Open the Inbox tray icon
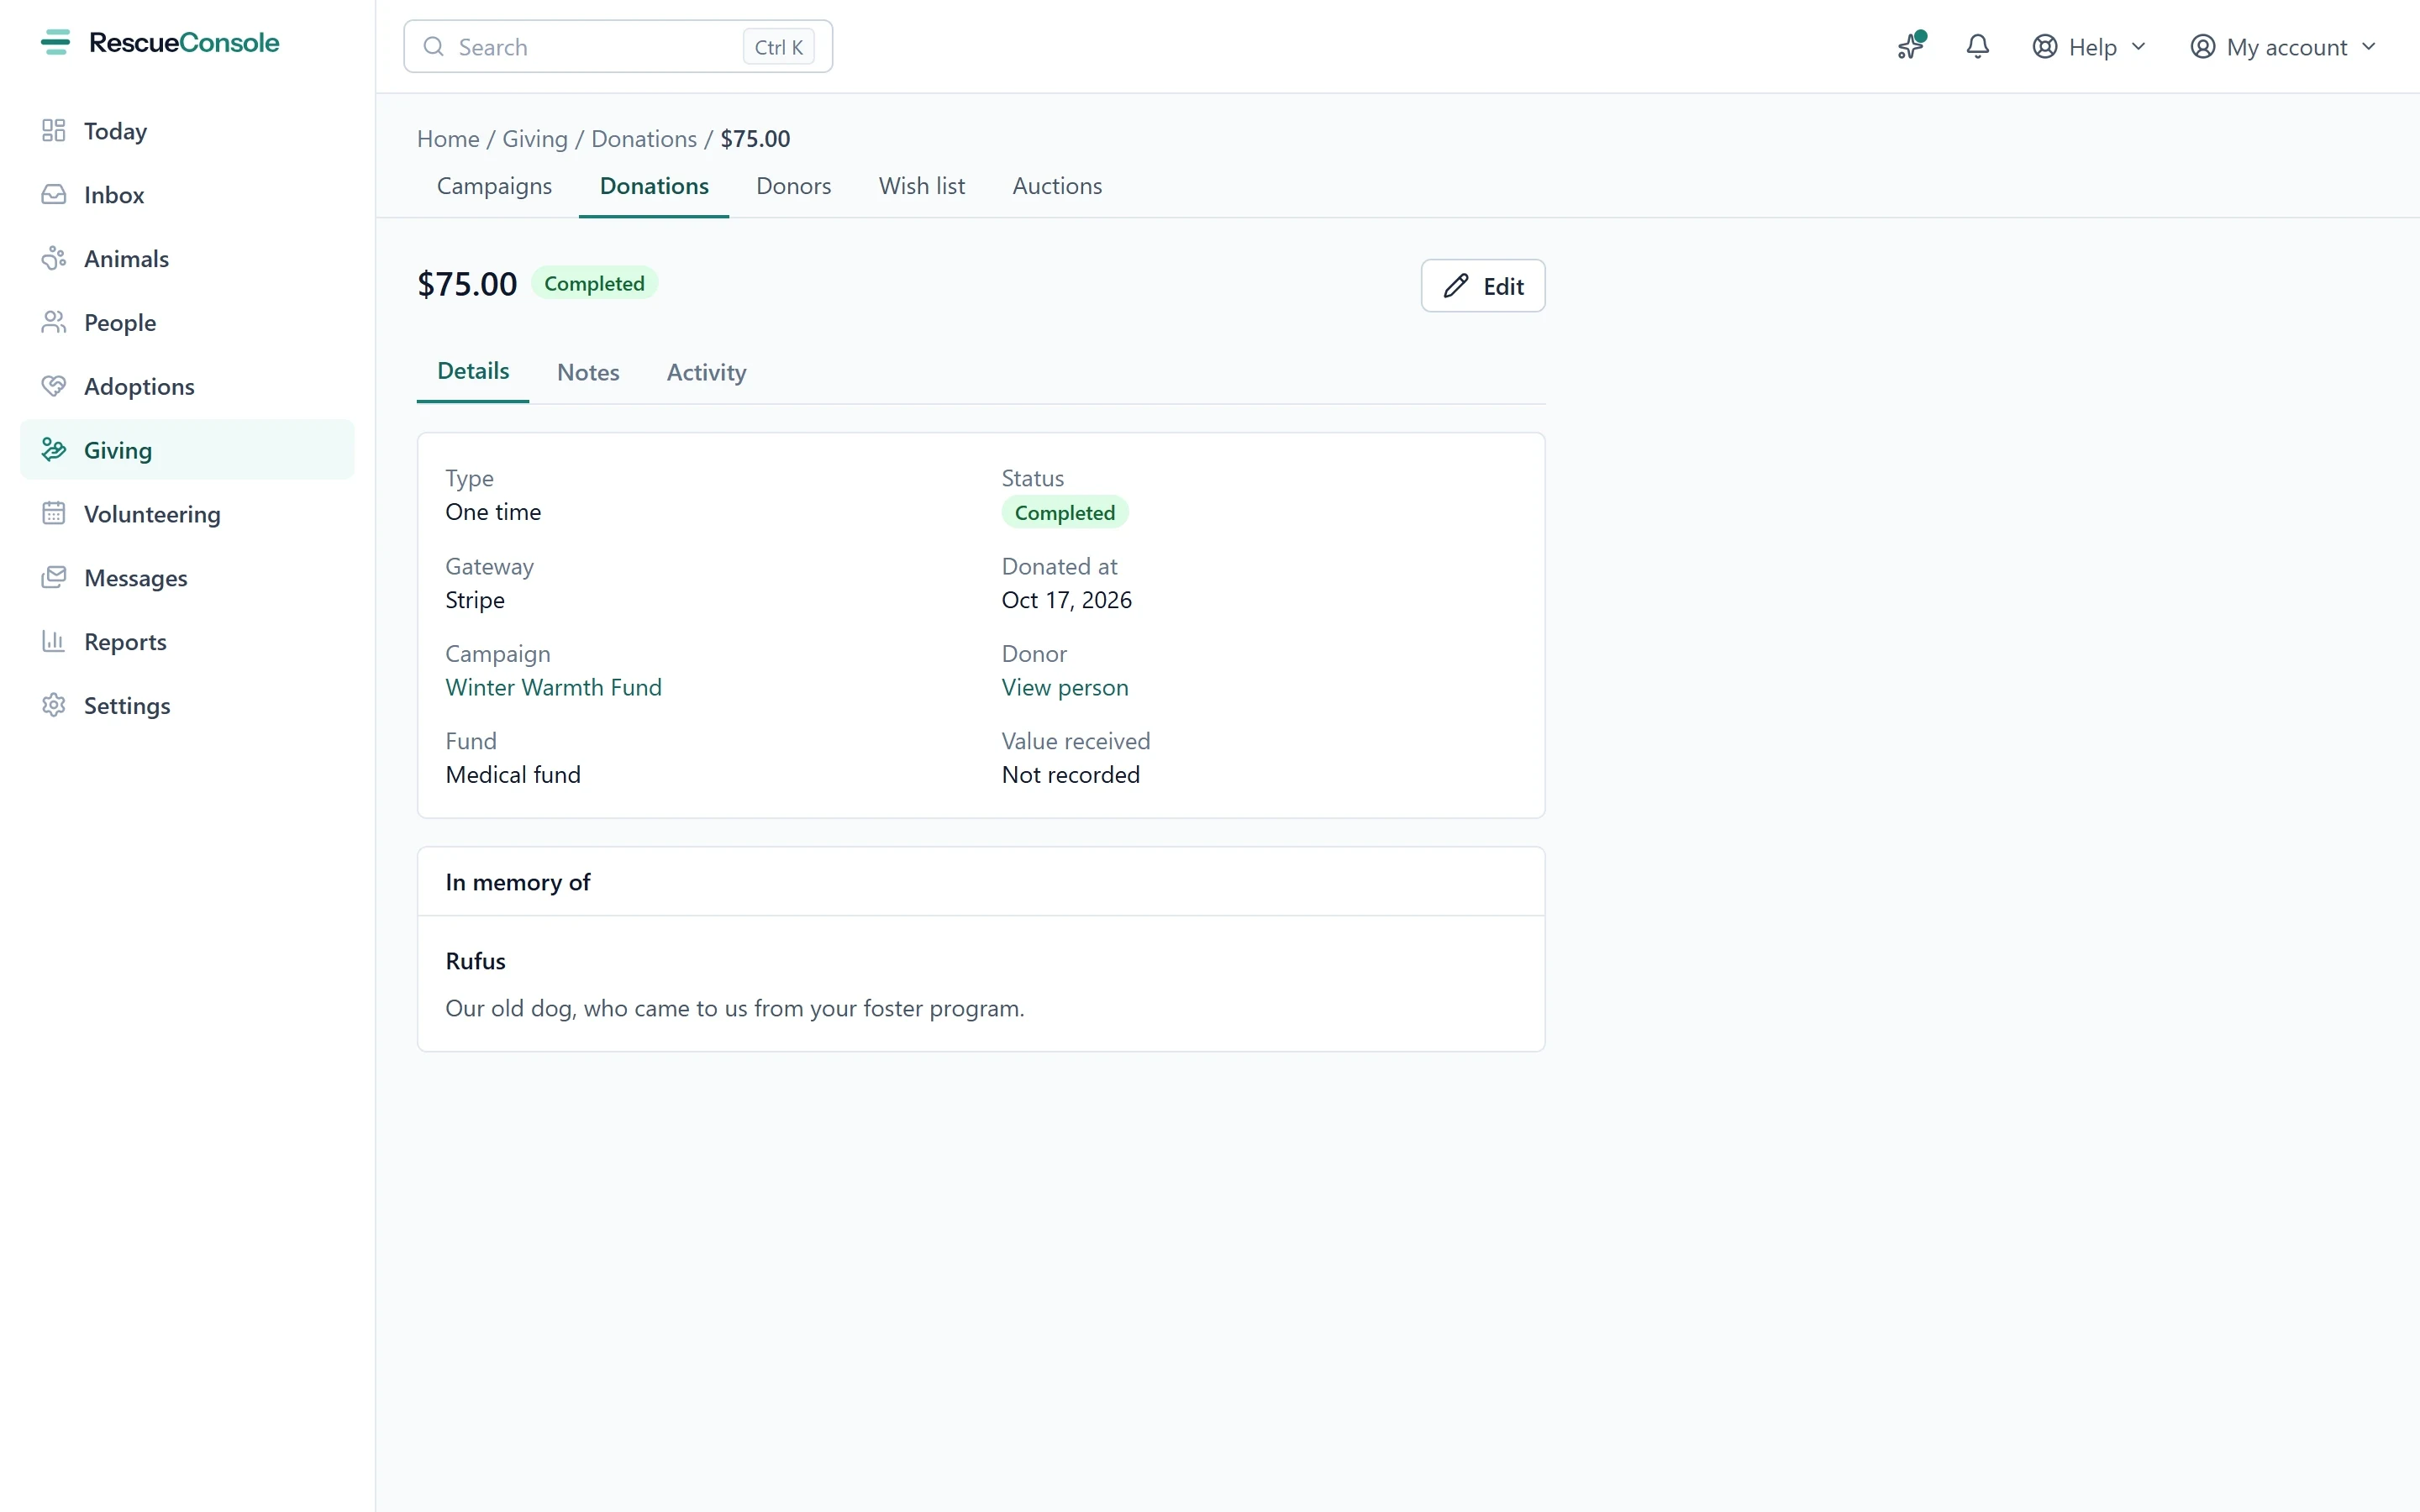Image resolution: width=2420 pixels, height=1512 pixels. coord(54,194)
